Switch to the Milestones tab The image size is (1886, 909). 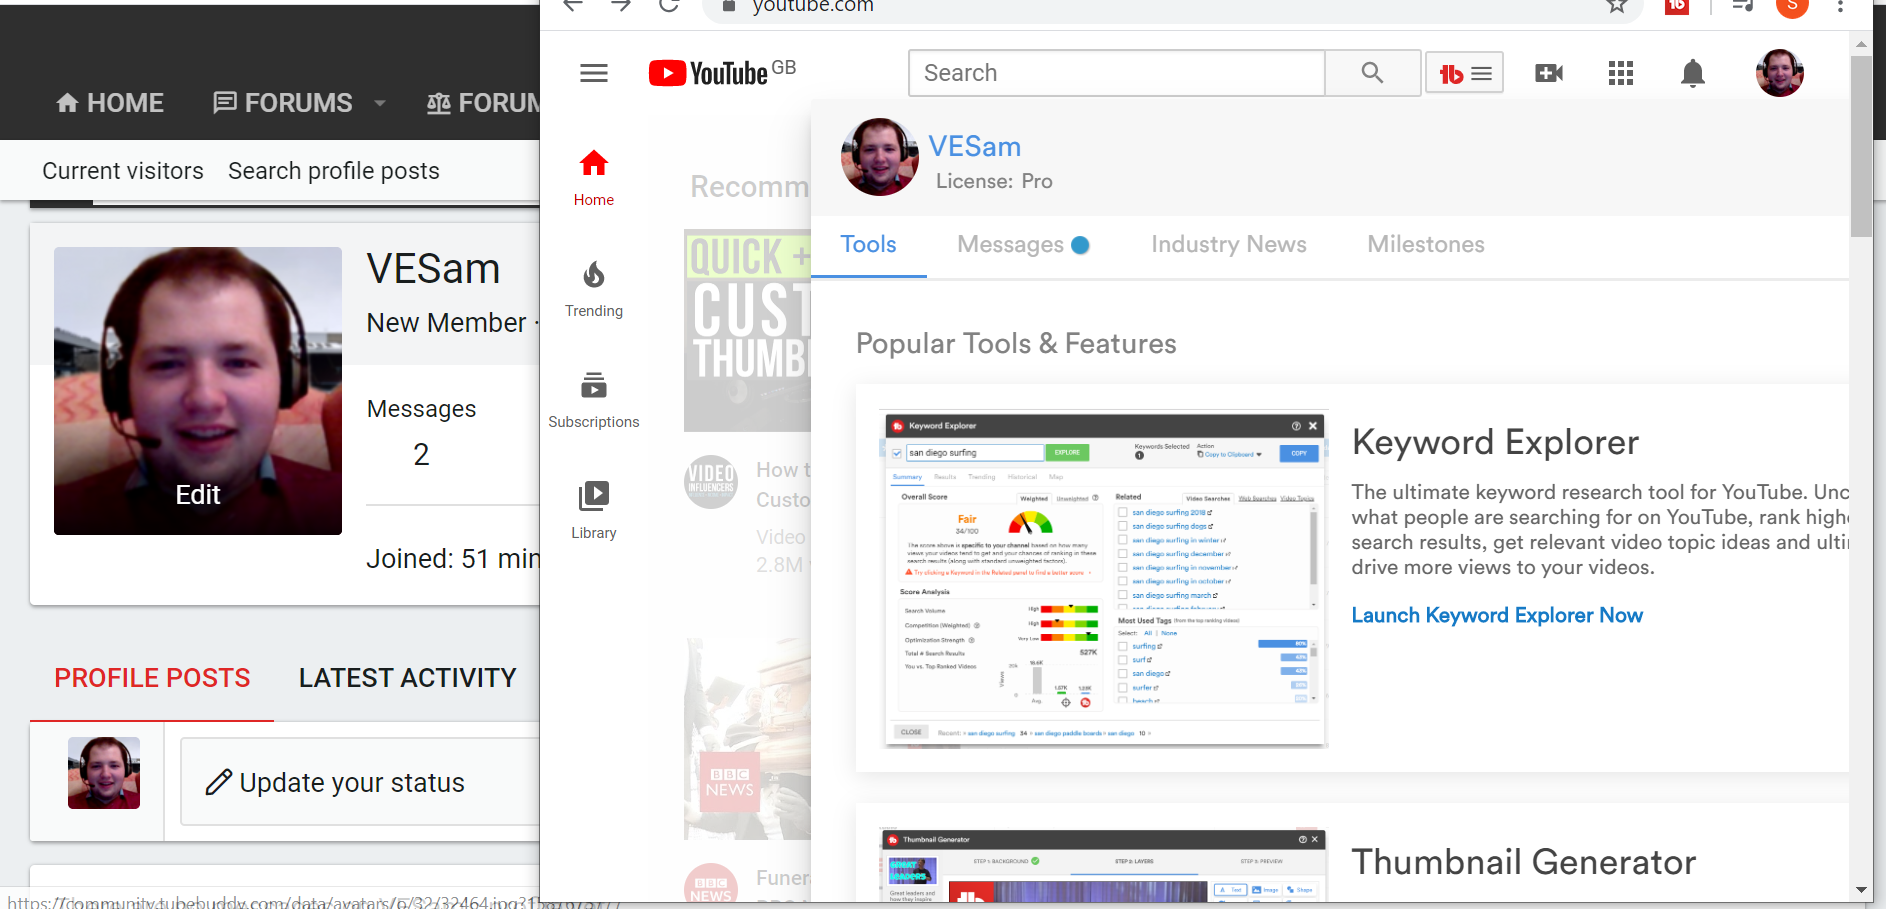pos(1426,245)
